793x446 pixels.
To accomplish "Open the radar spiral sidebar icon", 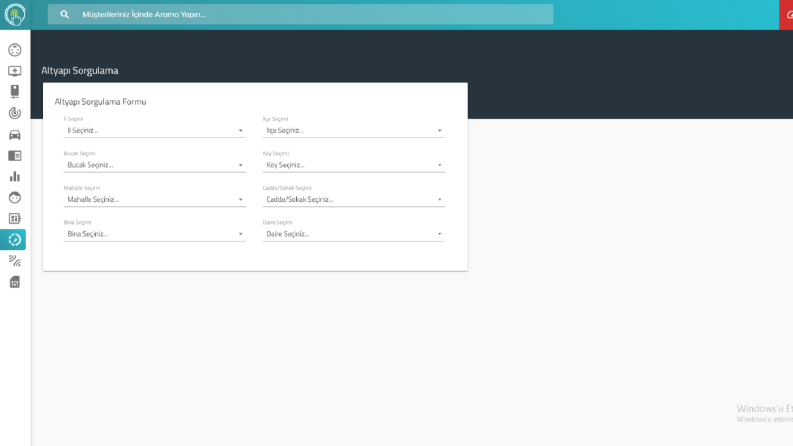I will pos(15,113).
